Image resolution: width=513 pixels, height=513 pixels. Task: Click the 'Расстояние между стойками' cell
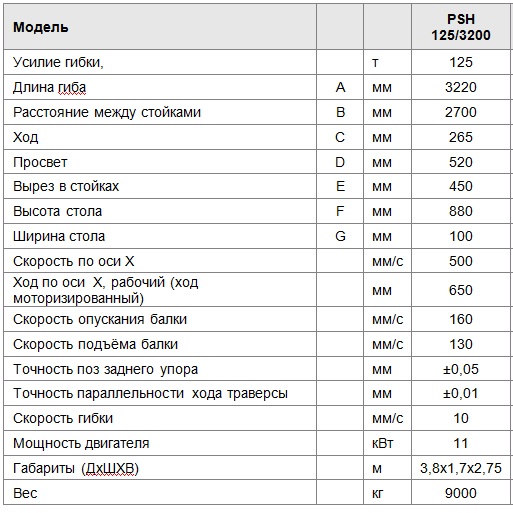point(160,112)
